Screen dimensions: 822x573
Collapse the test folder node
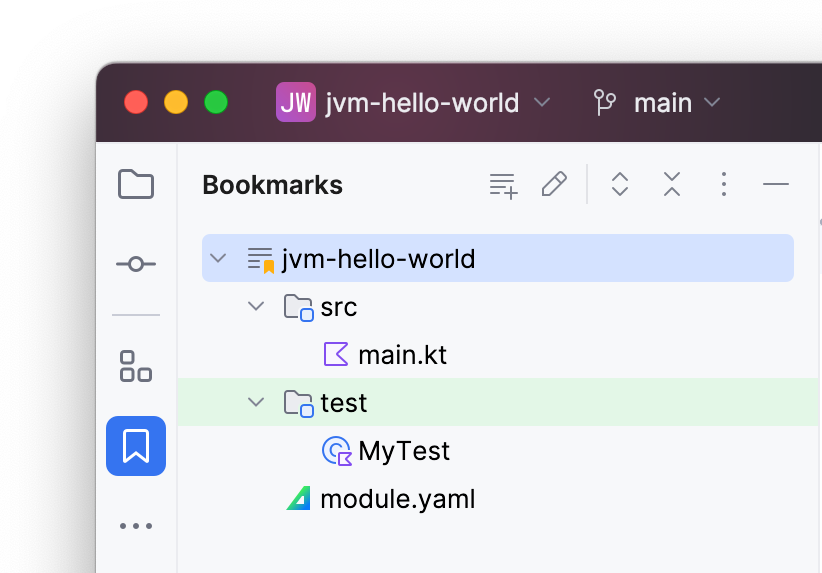[257, 403]
